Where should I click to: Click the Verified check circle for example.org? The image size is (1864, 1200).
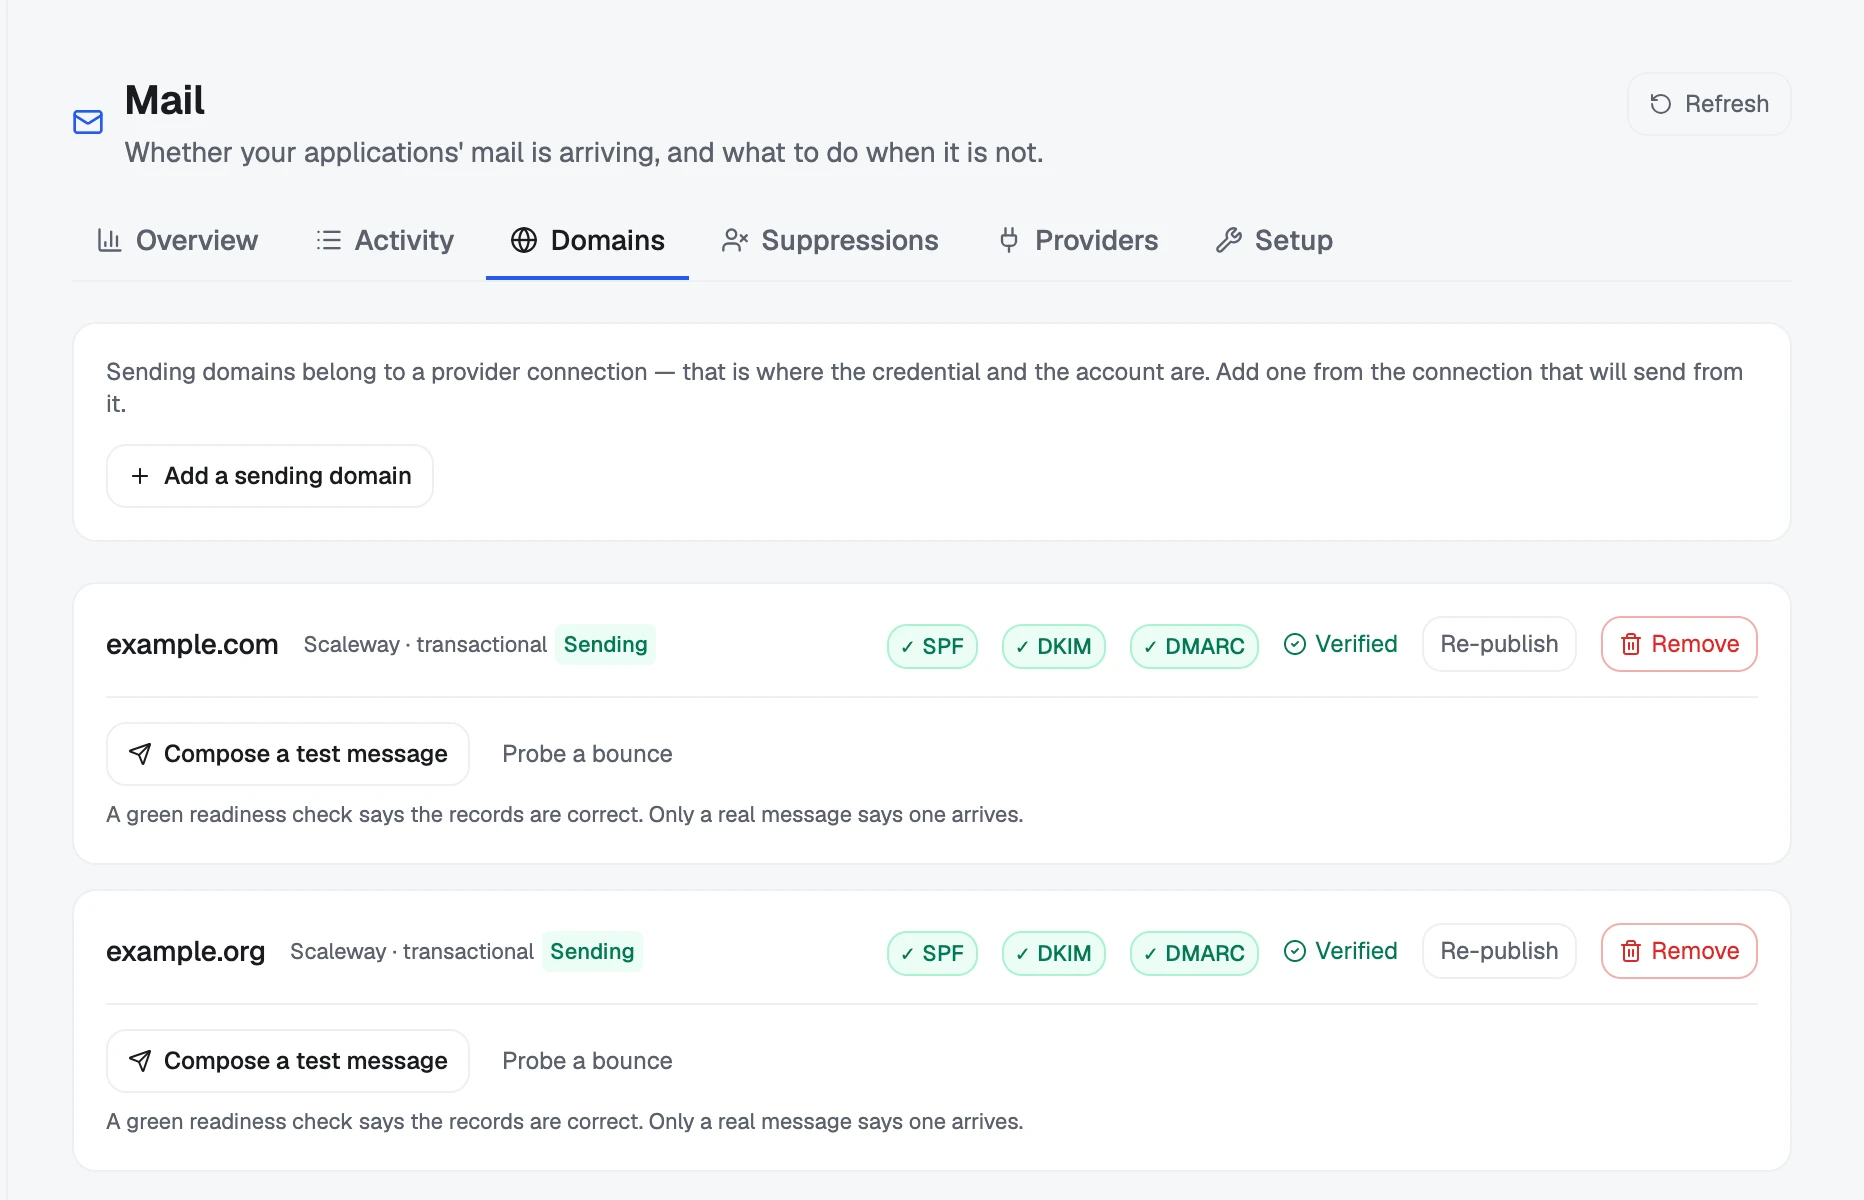point(1295,951)
